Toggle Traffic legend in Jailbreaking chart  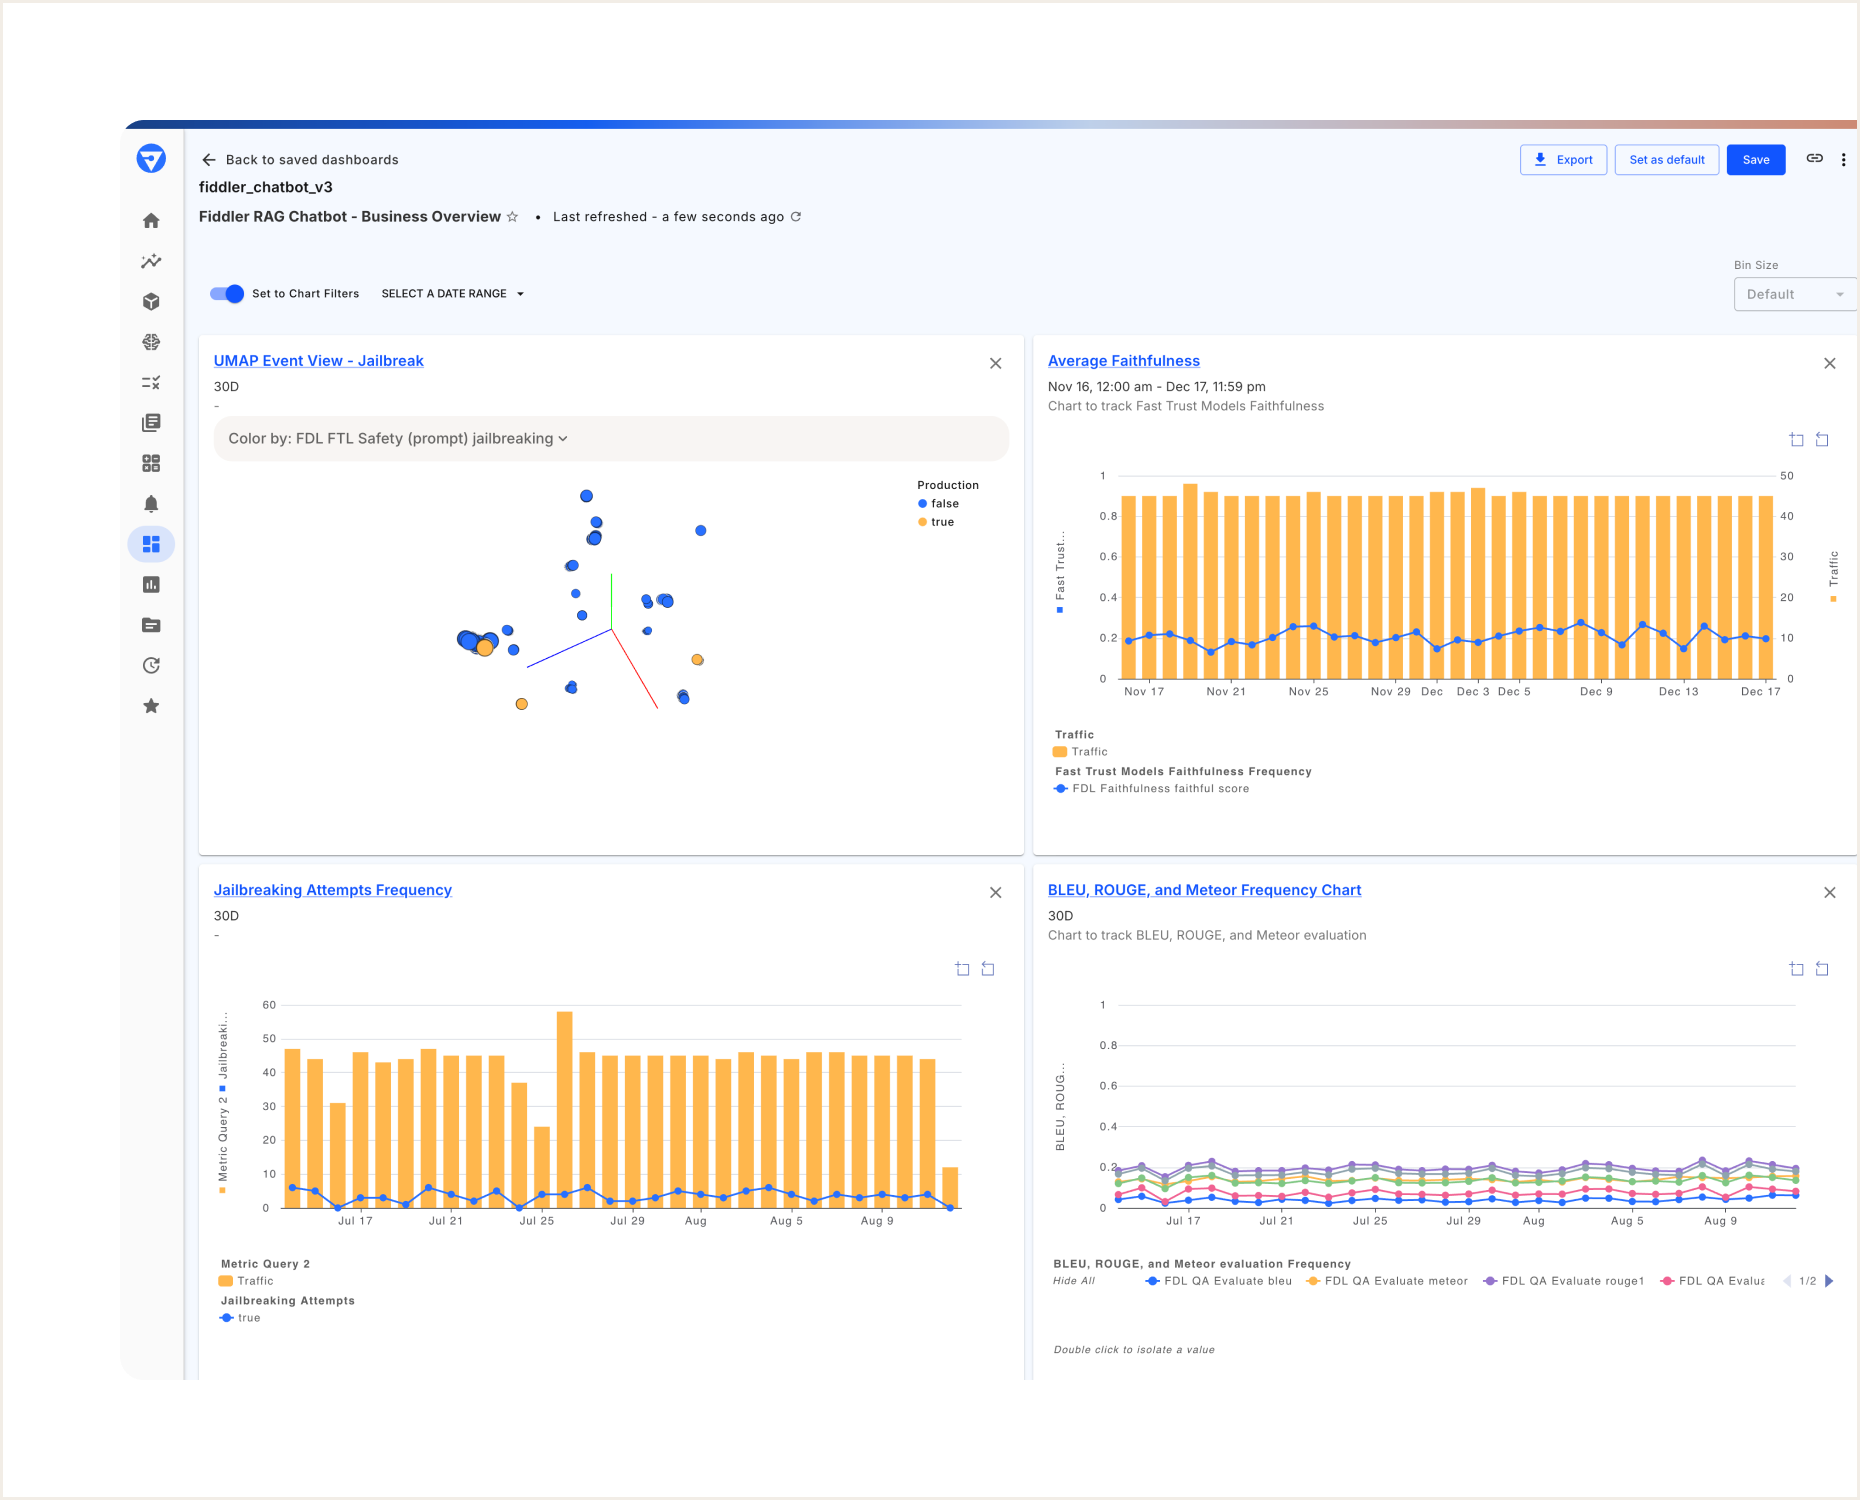(246, 1281)
